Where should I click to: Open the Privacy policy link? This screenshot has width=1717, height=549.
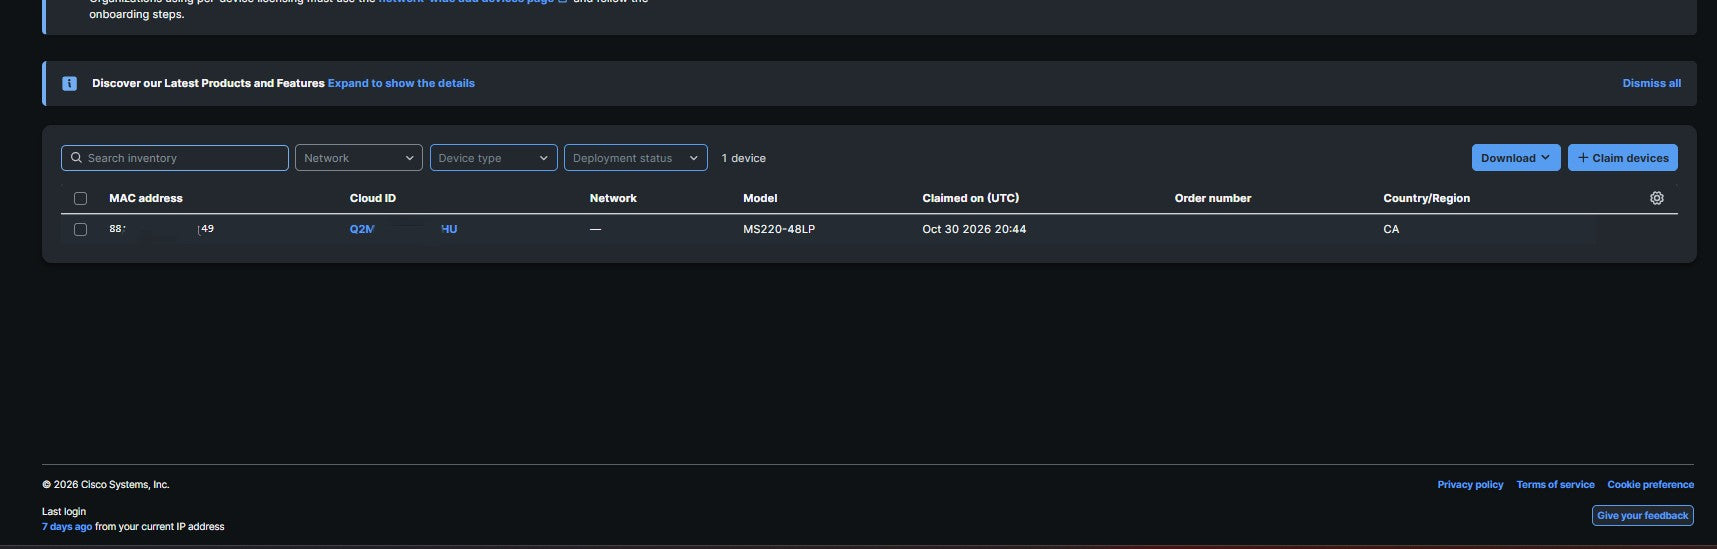coord(1470,485)
